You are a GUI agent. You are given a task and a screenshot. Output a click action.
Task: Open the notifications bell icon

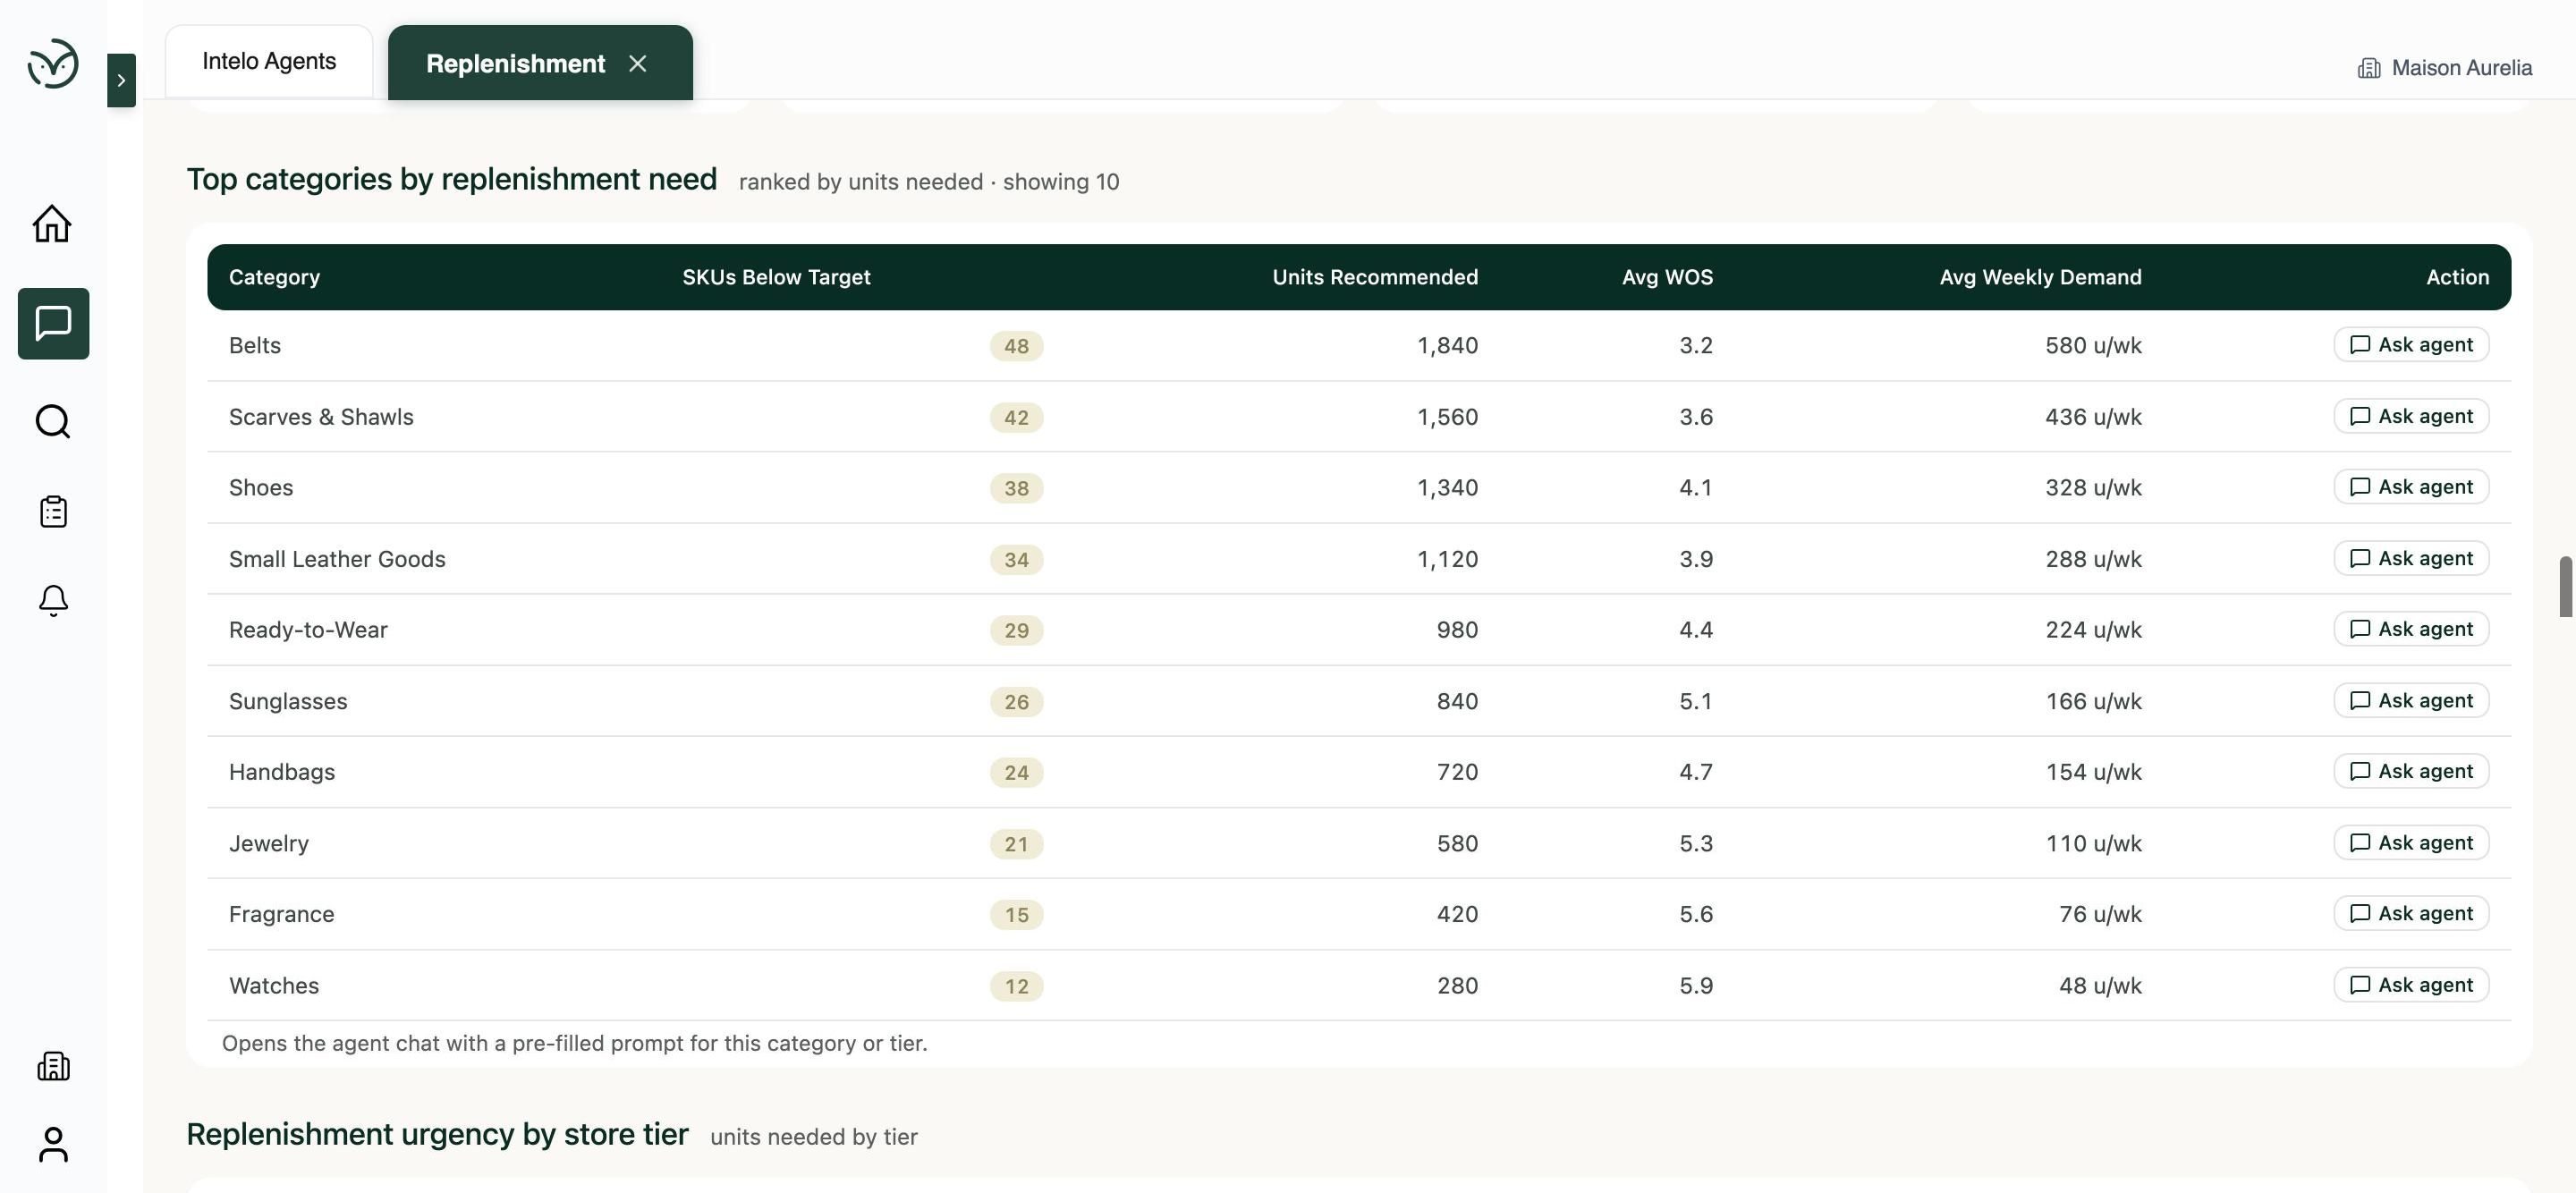click(53, 600)
